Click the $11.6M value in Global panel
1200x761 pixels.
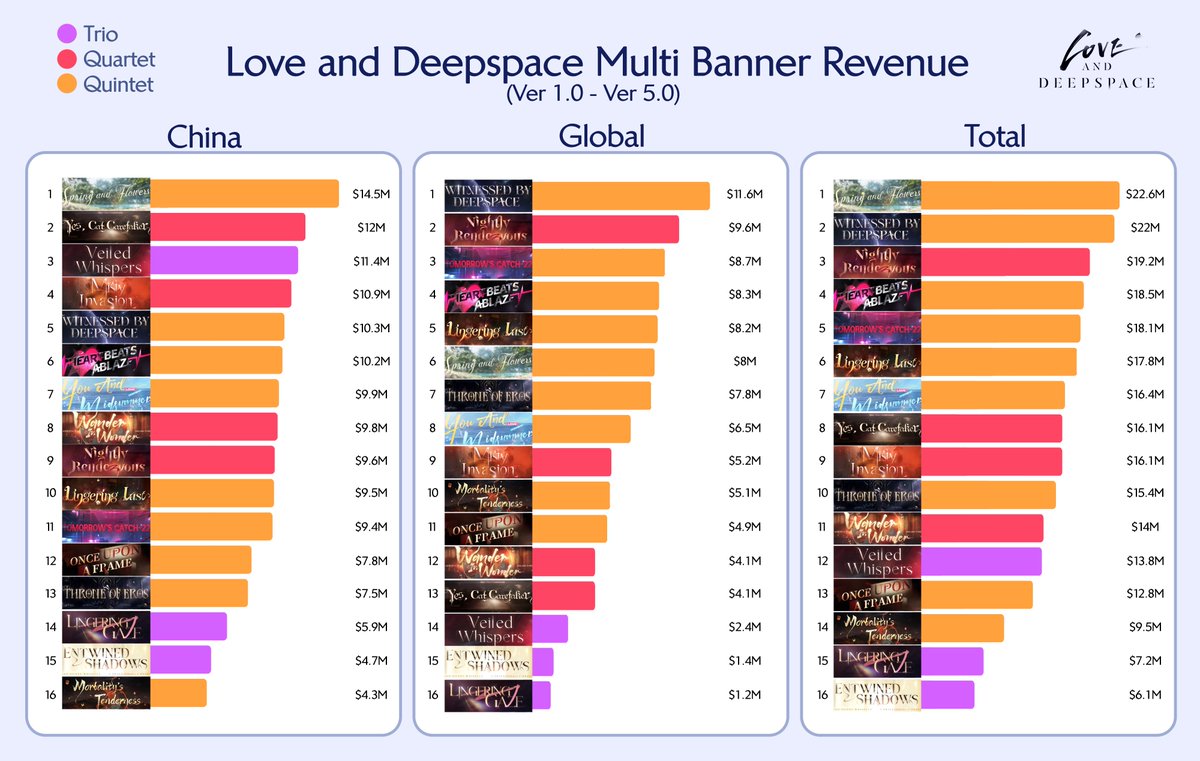point(745,195)
